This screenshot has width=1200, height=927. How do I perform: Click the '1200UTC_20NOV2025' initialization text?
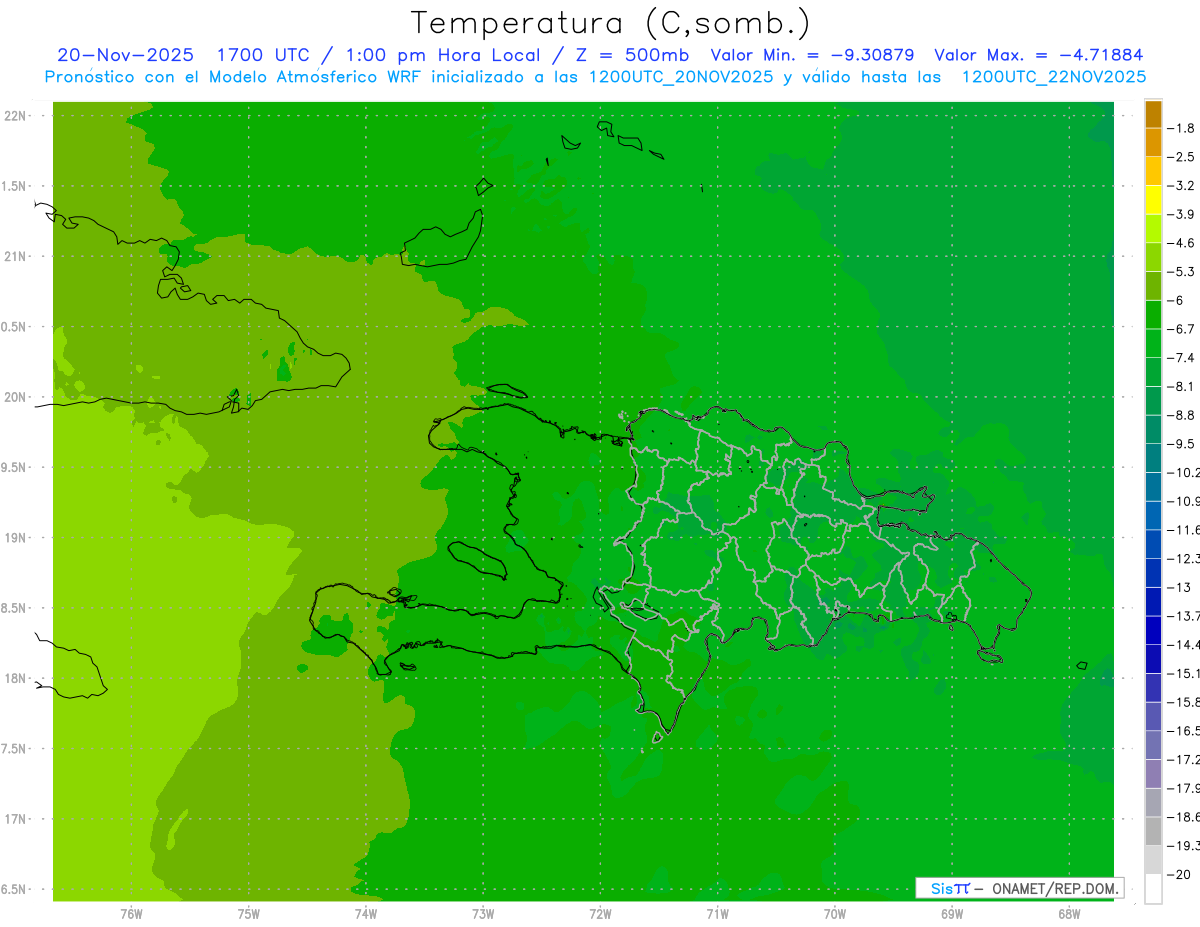pos(682,77)
